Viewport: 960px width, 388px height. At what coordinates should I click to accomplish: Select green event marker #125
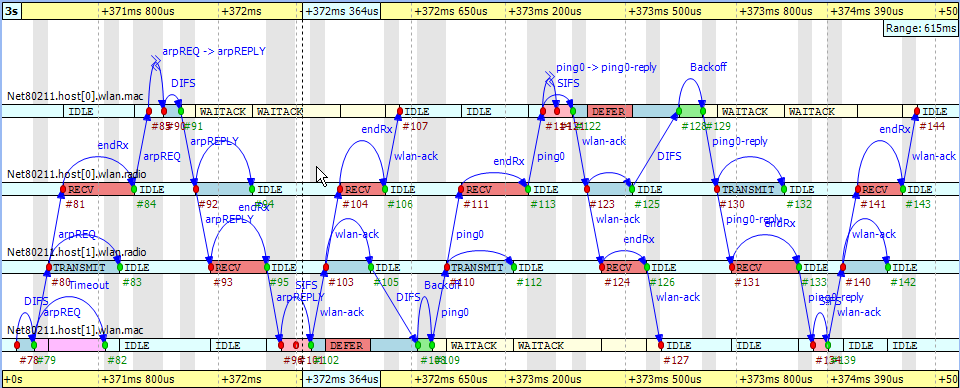coord(632,189)
